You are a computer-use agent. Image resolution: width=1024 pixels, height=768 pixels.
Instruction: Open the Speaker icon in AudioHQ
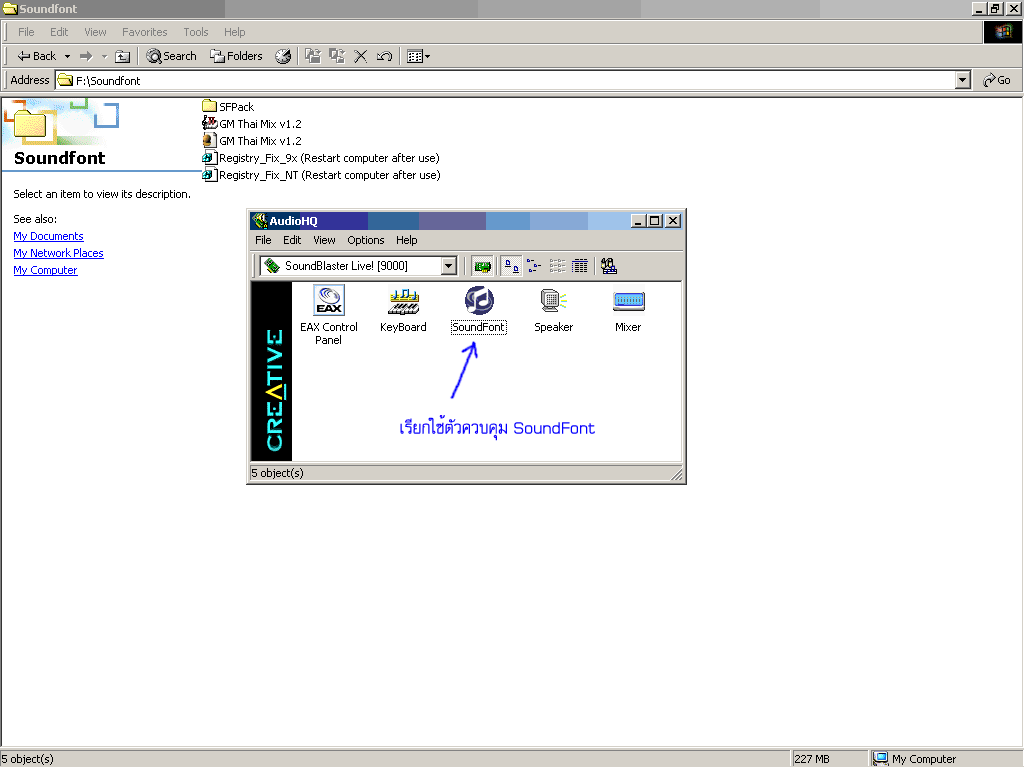[x=553, y=310]
